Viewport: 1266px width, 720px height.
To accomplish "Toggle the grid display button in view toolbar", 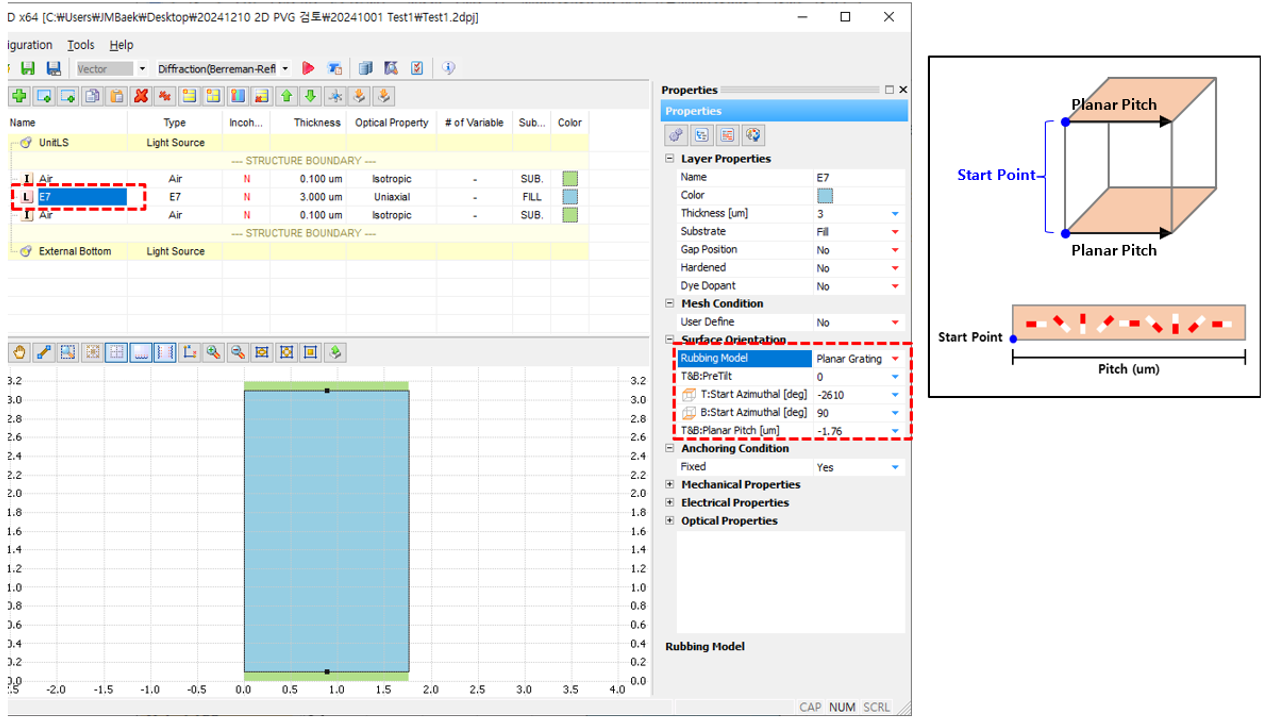I will click(x=116, y=352).
